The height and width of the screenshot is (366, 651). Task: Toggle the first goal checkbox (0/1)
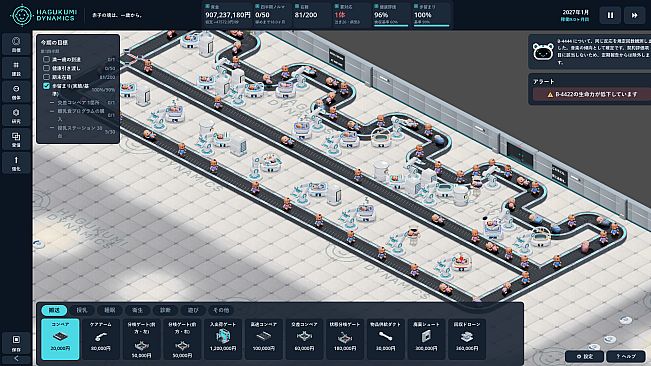tap(46, 59)
